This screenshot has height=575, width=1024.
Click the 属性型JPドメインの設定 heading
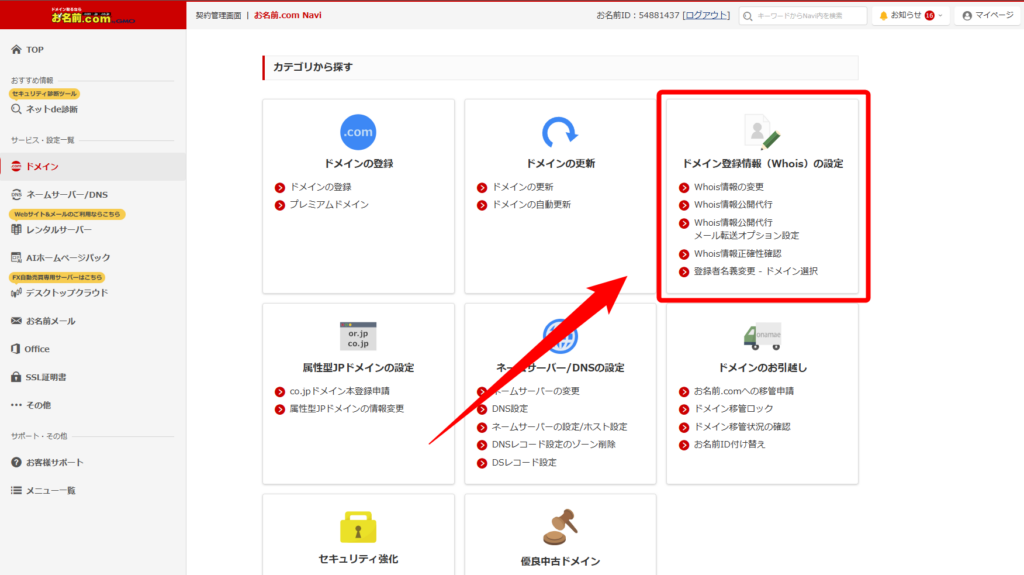pyautogui.click(x=358, y=368)
